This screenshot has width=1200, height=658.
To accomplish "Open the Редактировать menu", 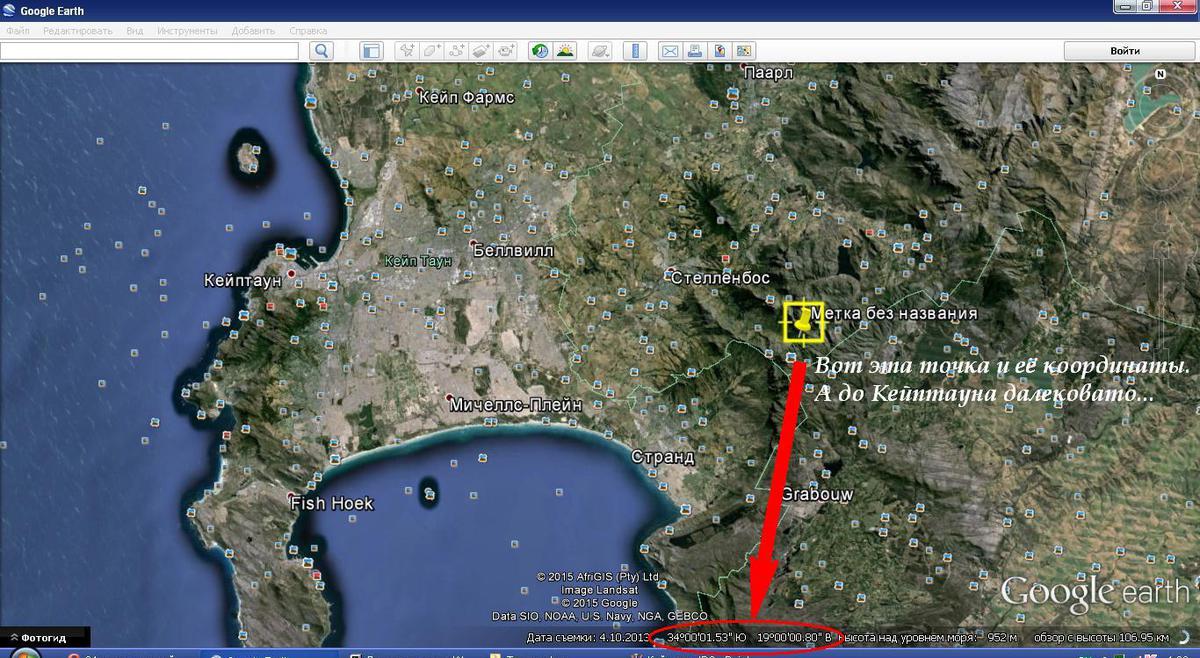I will pyautogui.click(x=78, y=31).
